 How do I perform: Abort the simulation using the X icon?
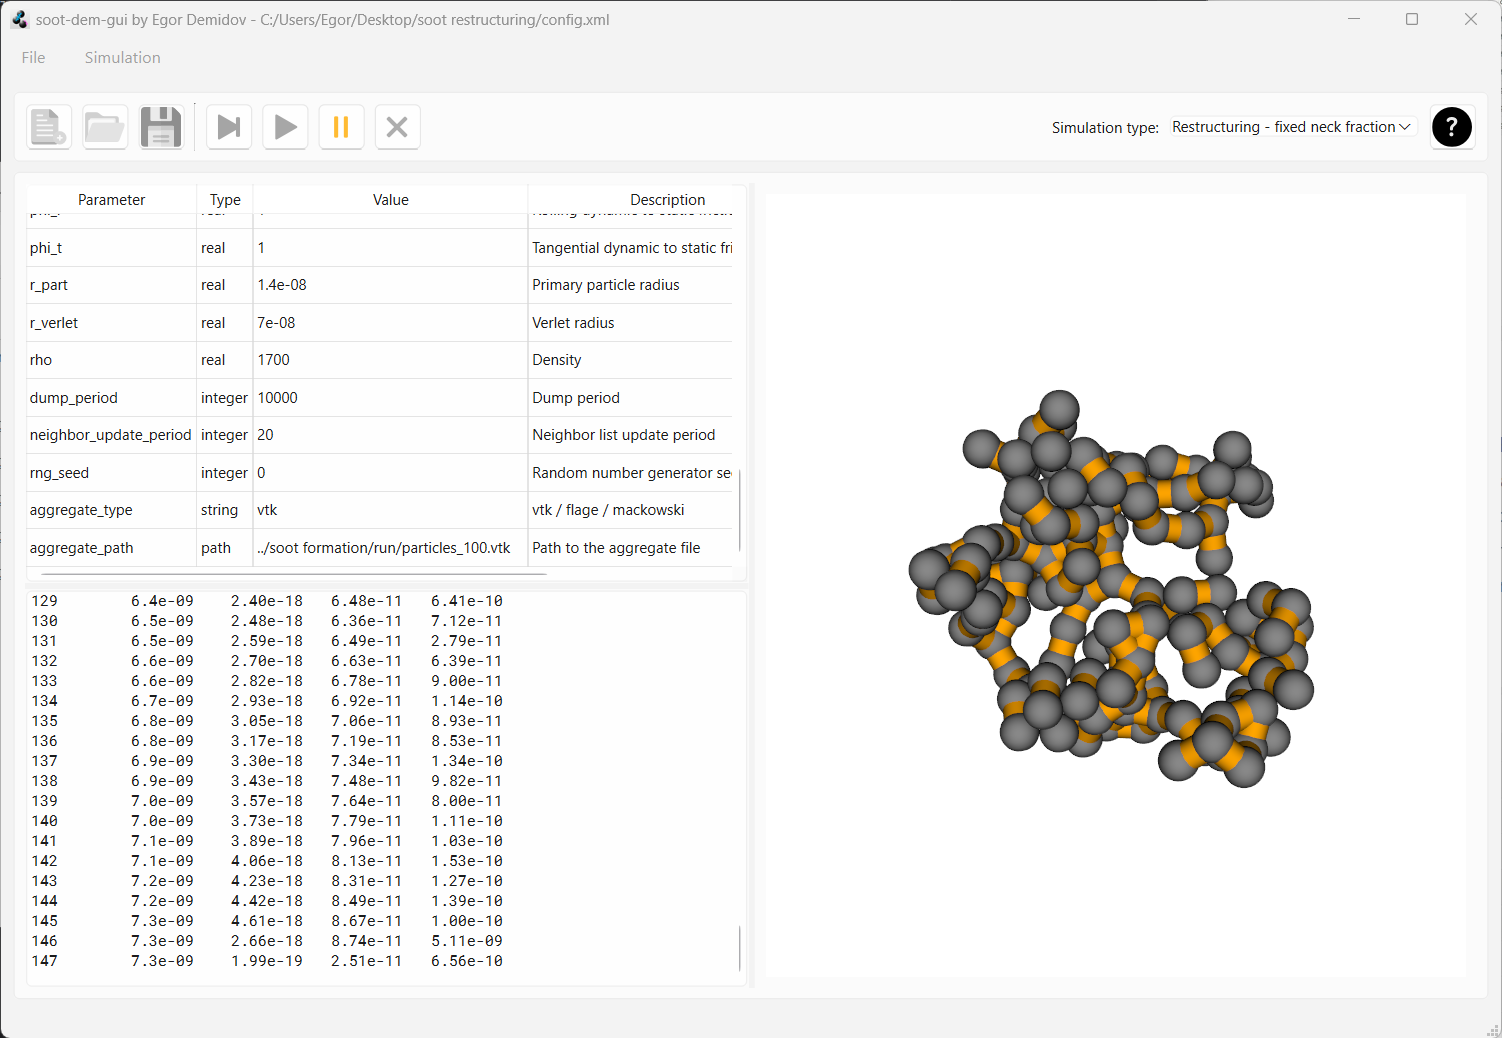[397, 127]
